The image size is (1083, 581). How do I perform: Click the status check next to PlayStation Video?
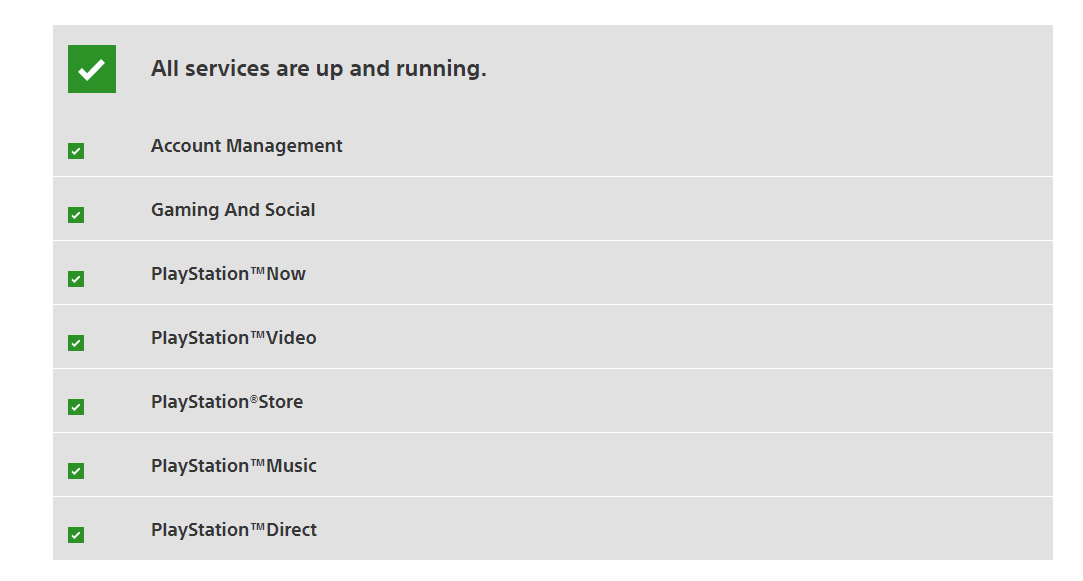[x=76, y=343]
